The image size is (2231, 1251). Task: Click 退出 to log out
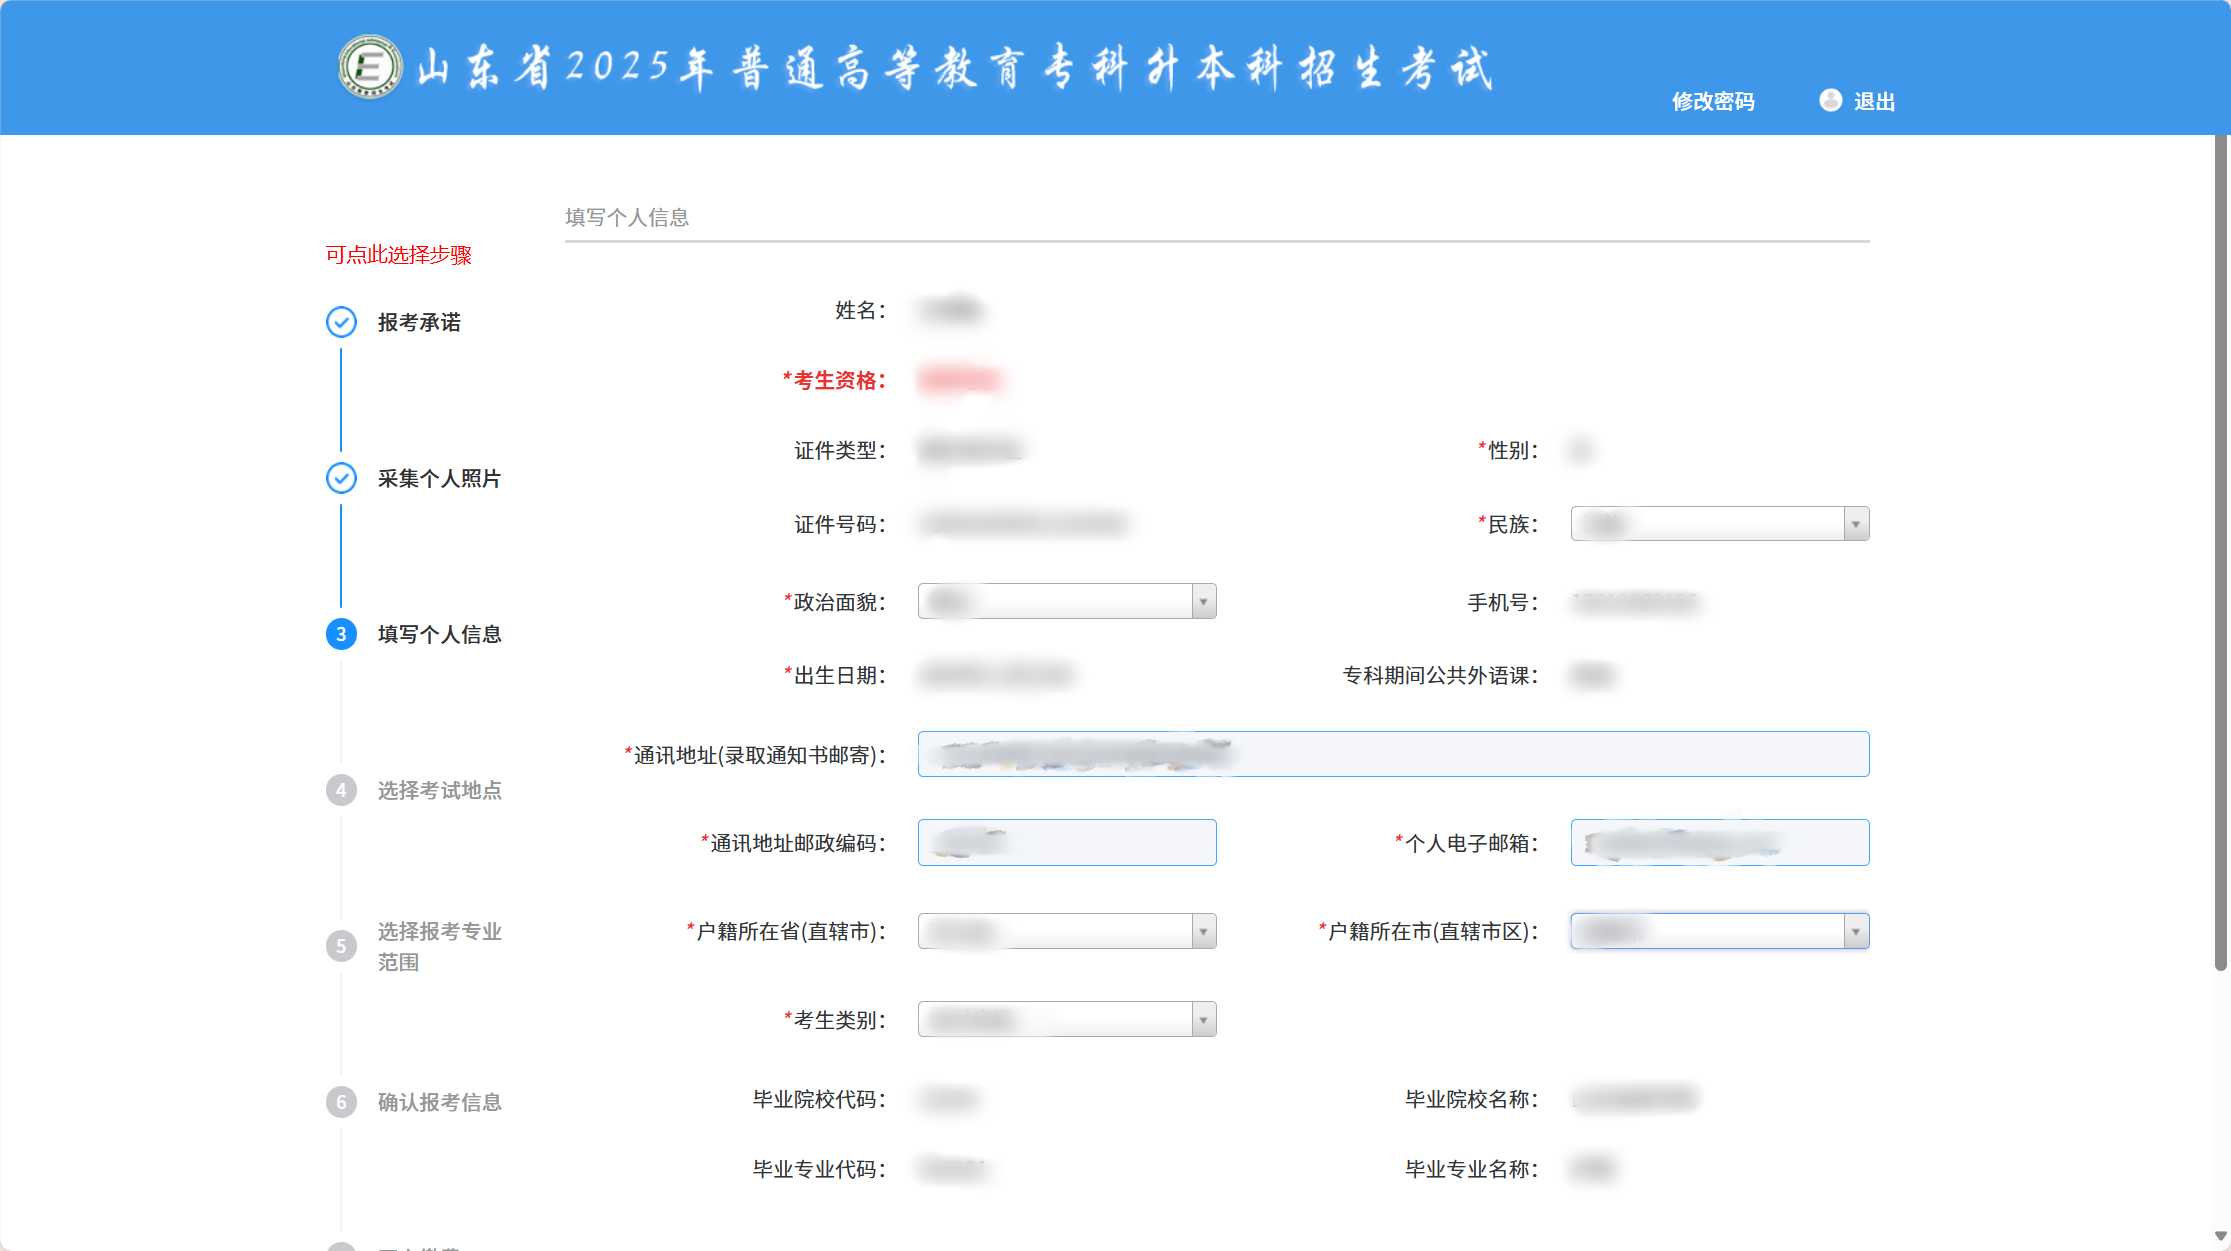1874,101
